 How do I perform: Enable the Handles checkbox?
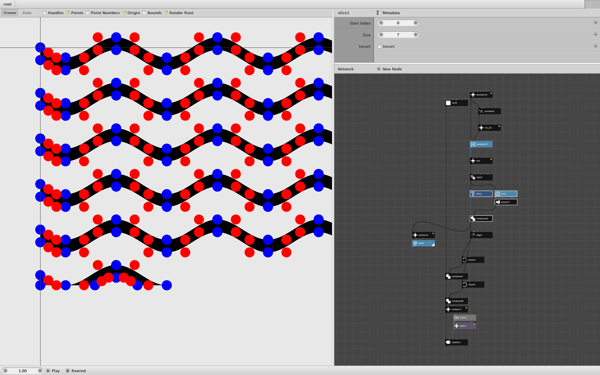tap(44, 13)
